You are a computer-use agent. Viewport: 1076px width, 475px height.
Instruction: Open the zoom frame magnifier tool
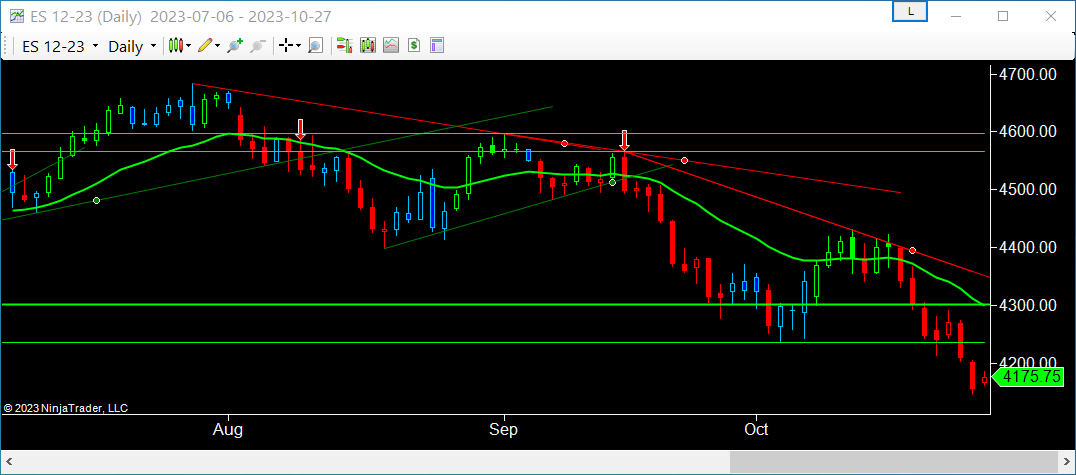pyautogui.click(x=315, y=46)
